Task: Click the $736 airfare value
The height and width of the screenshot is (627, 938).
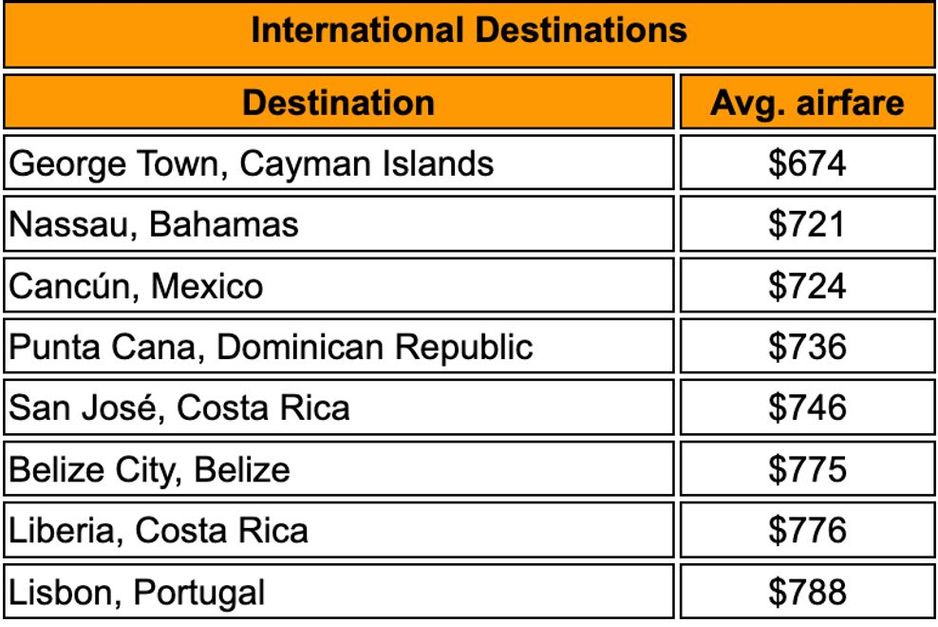Action: pyautogui.click(x=806, y=347)
